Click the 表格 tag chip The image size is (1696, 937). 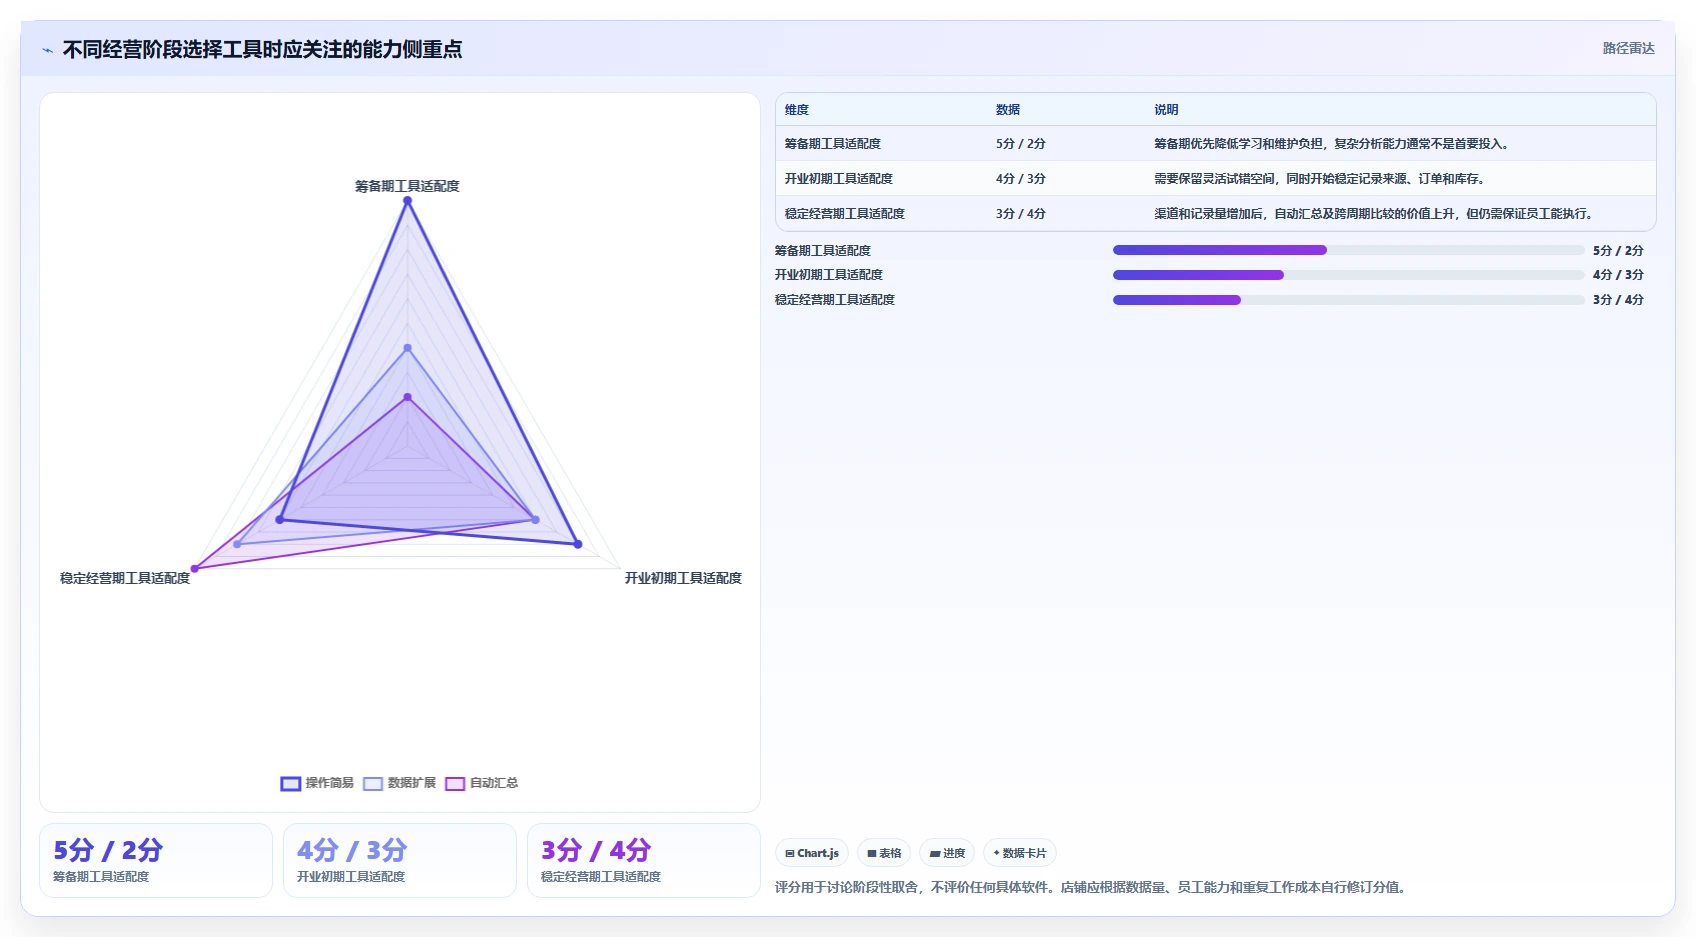(884, 853)
